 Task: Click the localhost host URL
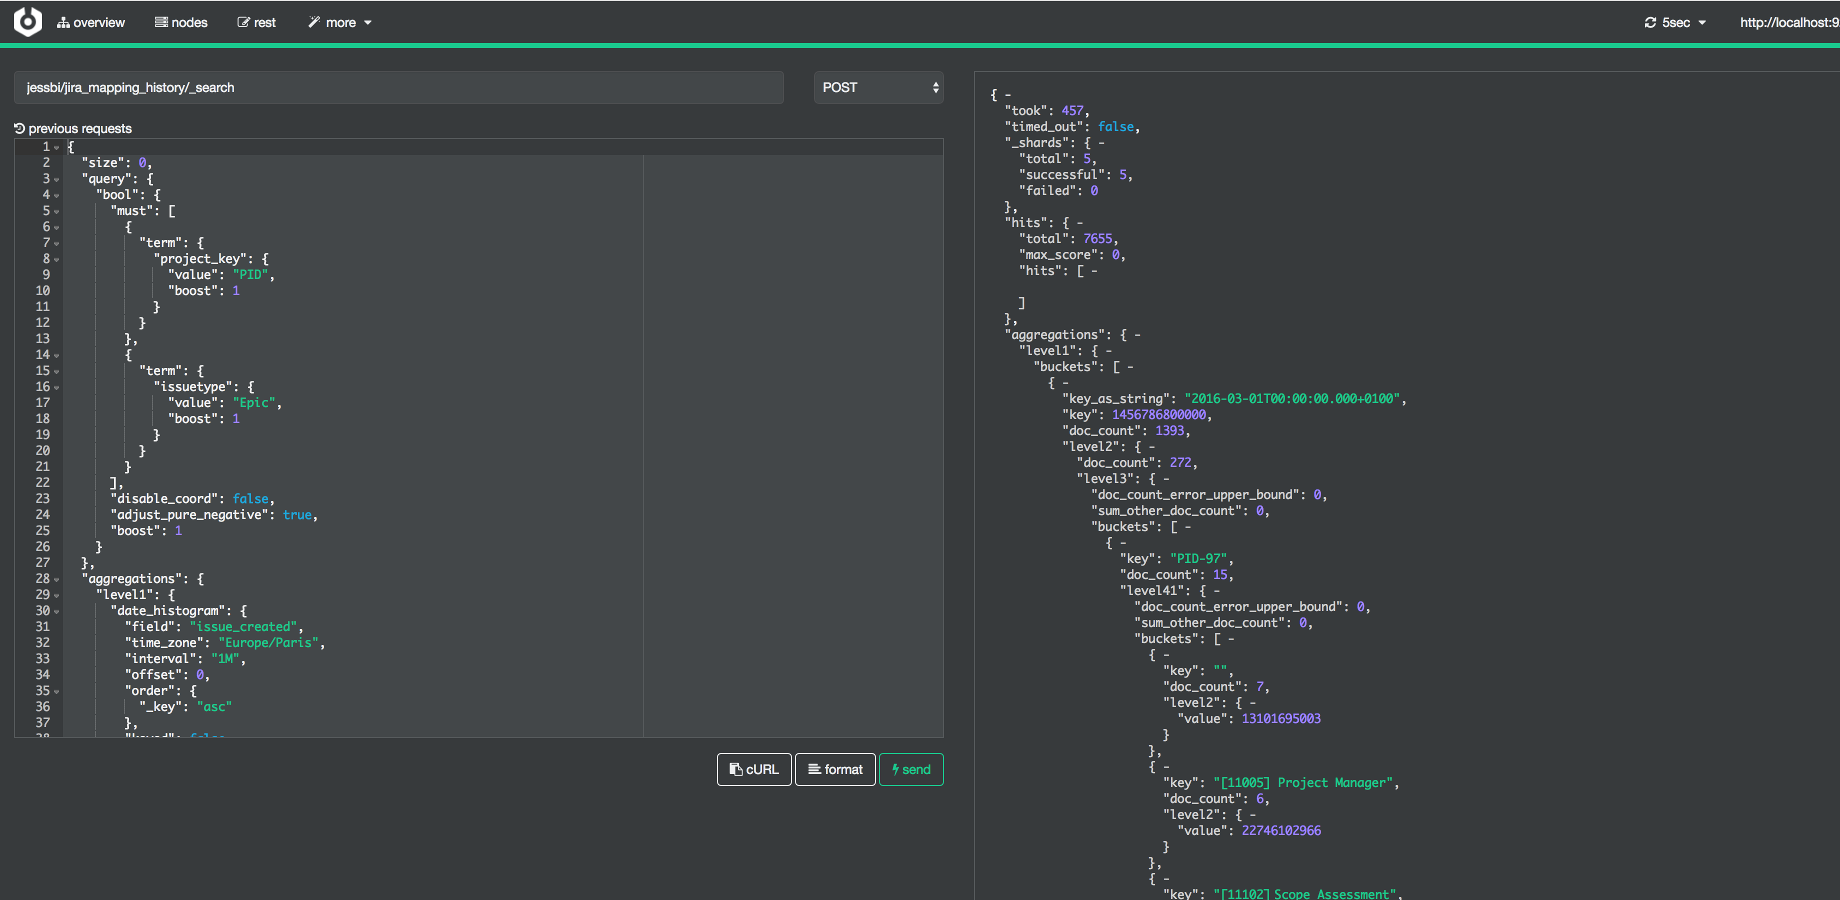[1789, 22]
